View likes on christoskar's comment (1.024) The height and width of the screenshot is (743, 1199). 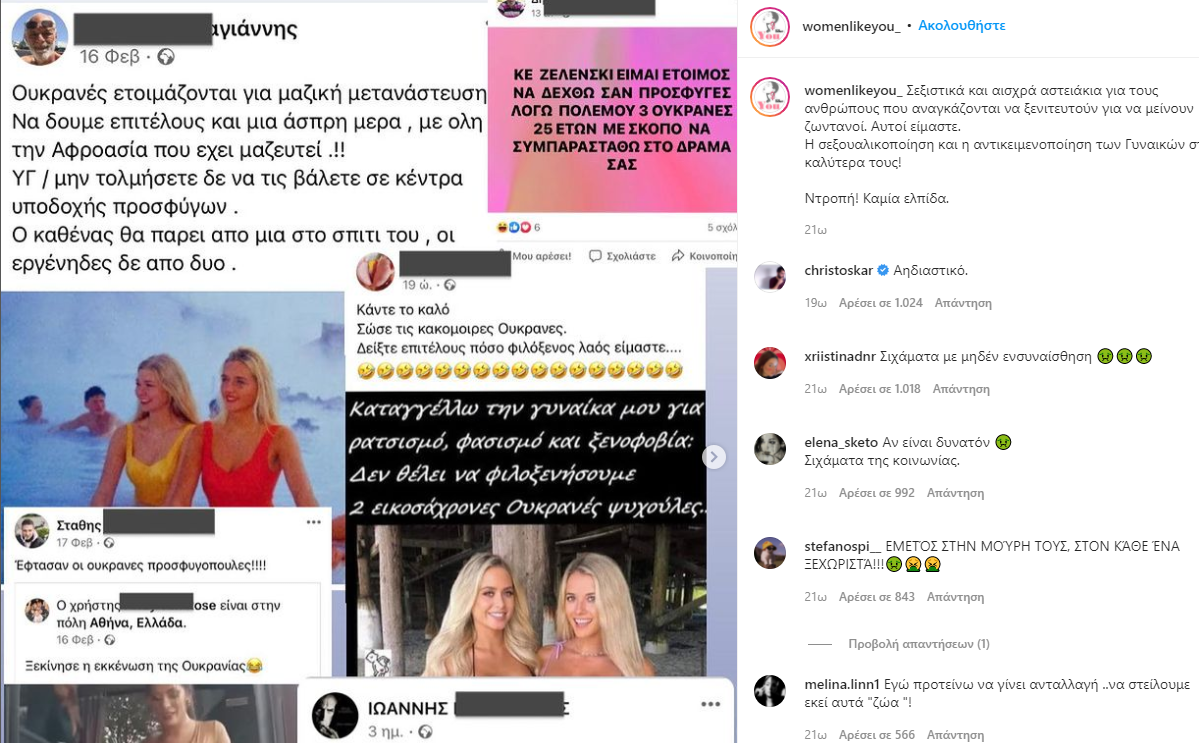[881, 303]
